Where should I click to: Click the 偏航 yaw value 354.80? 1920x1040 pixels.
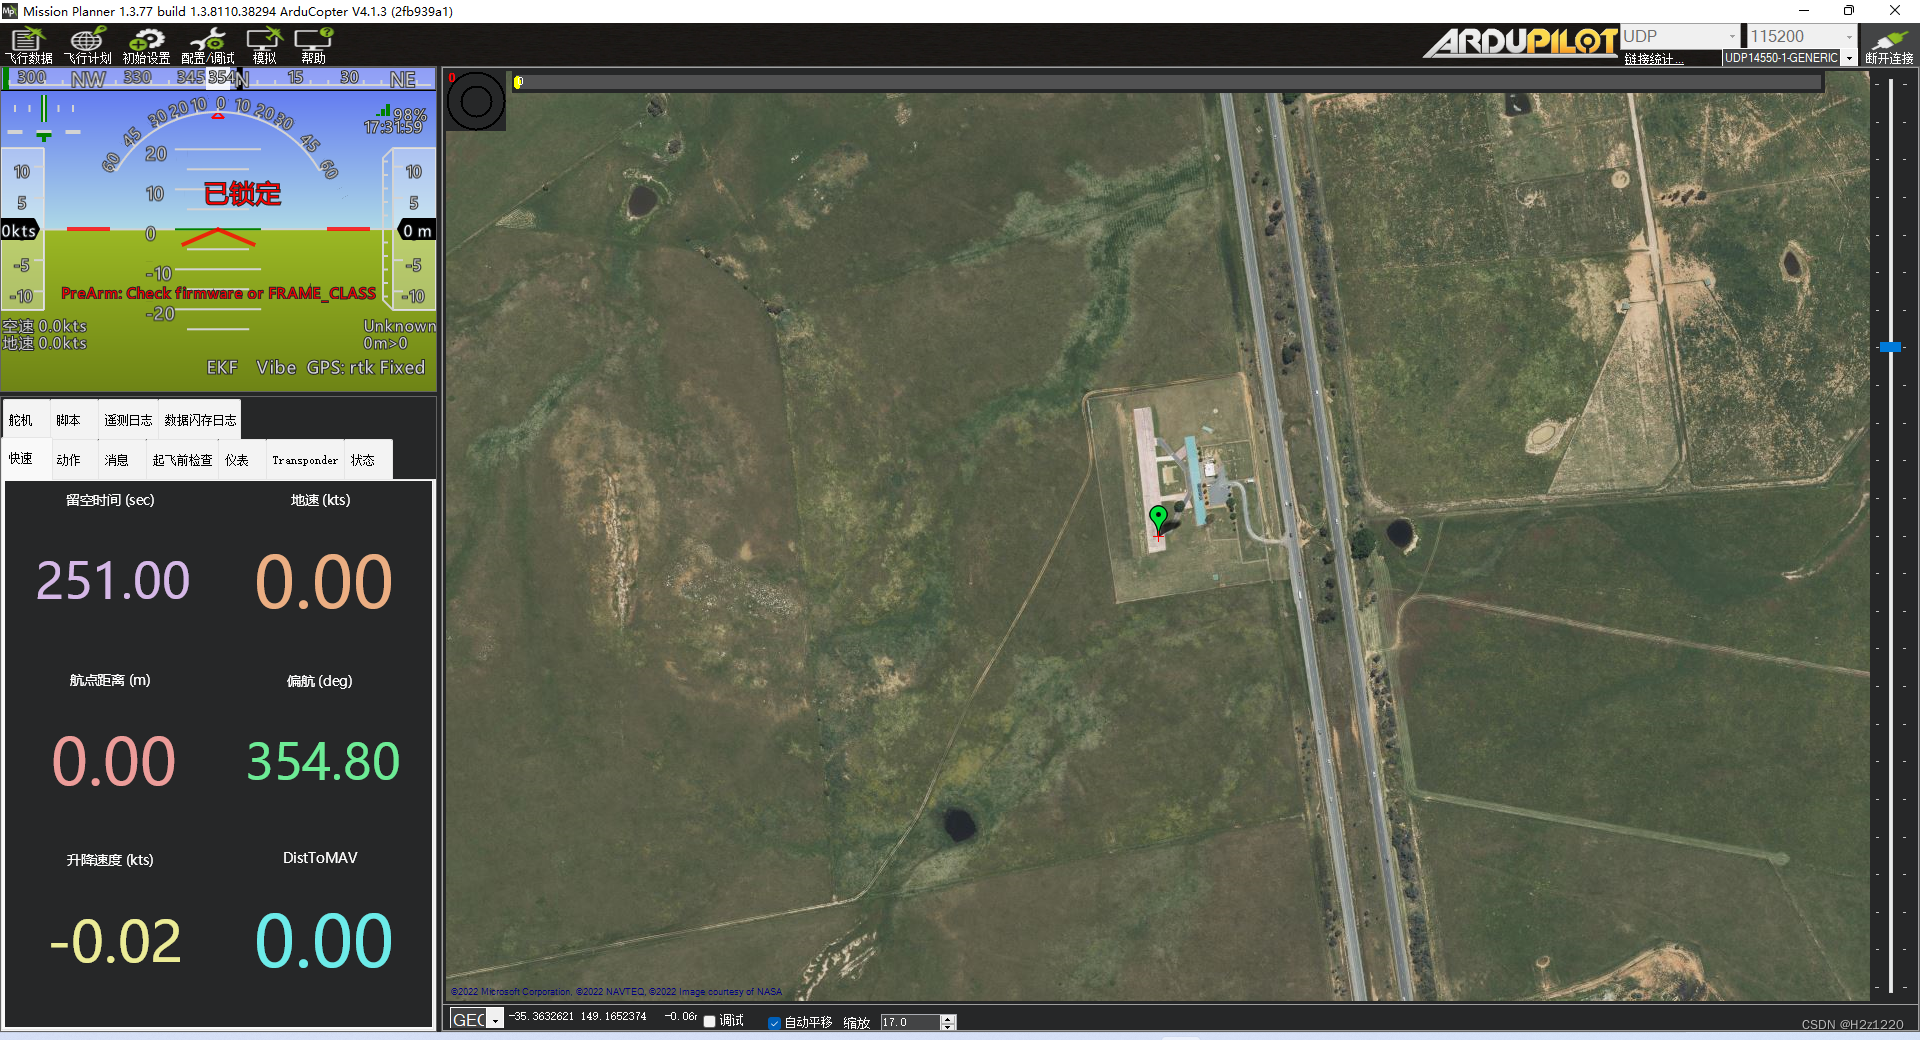pos(323,762)
